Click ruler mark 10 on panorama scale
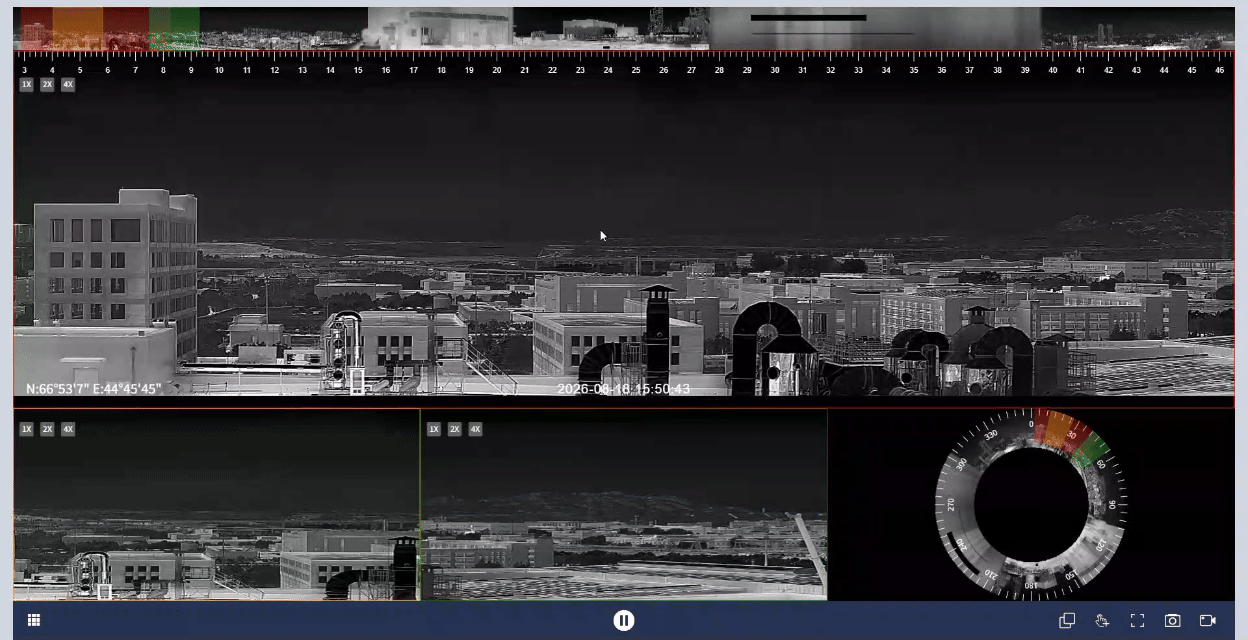Viewport: 1248px width, 640px height. pyautogui.click(x=219, y=70)
